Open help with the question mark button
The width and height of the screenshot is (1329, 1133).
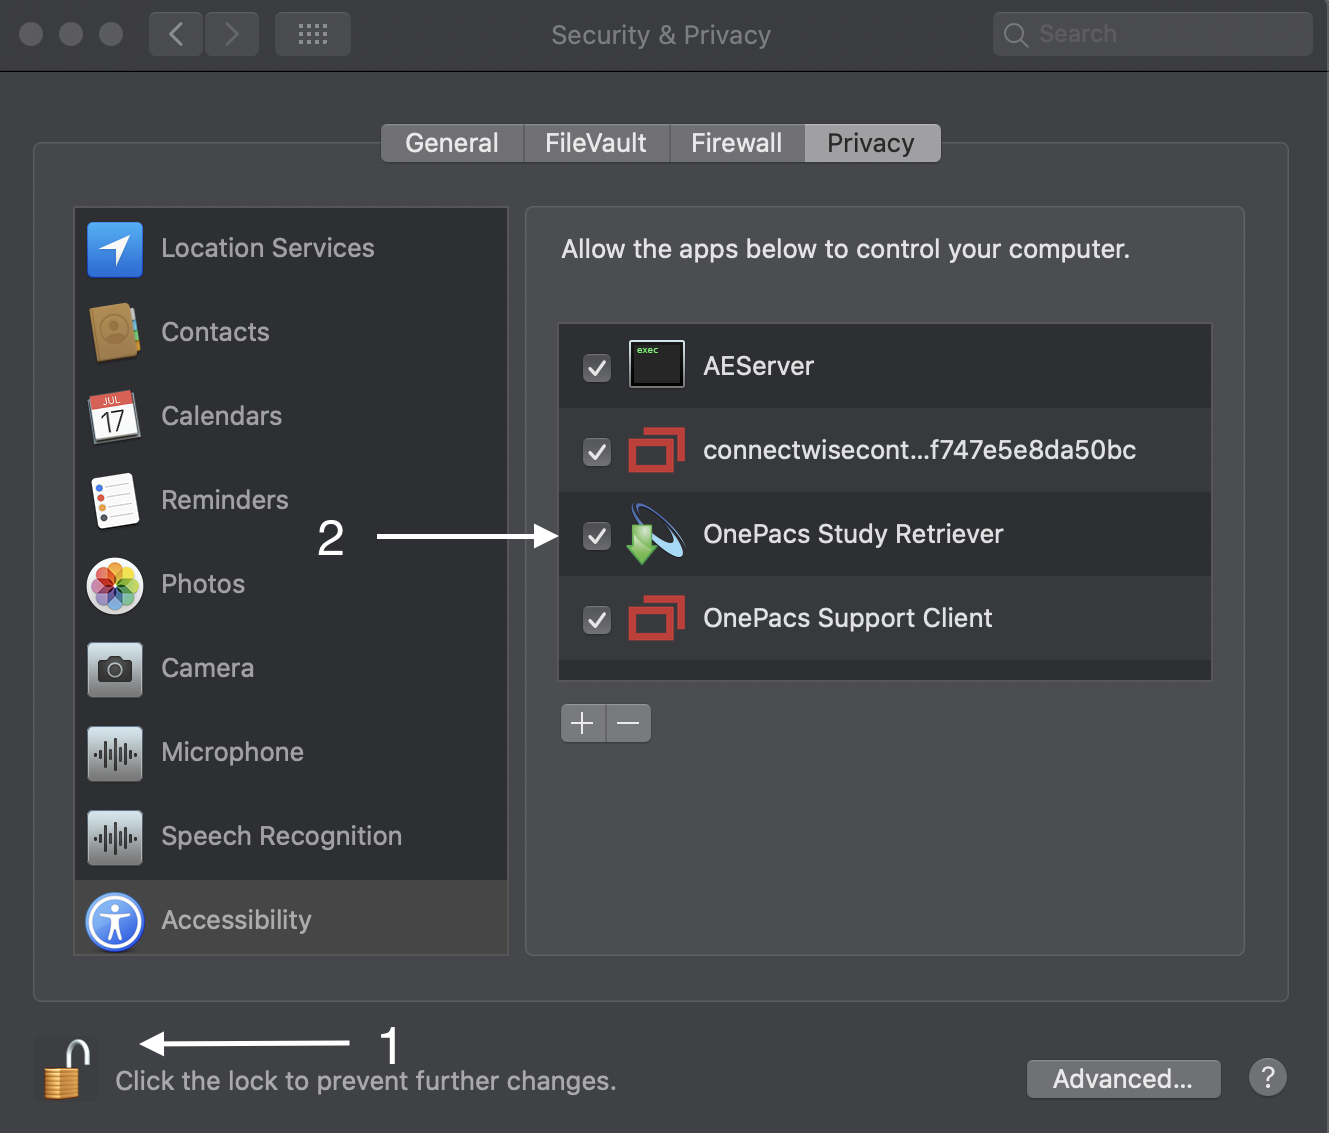pyautogui.click(x=1268, y=1078)
